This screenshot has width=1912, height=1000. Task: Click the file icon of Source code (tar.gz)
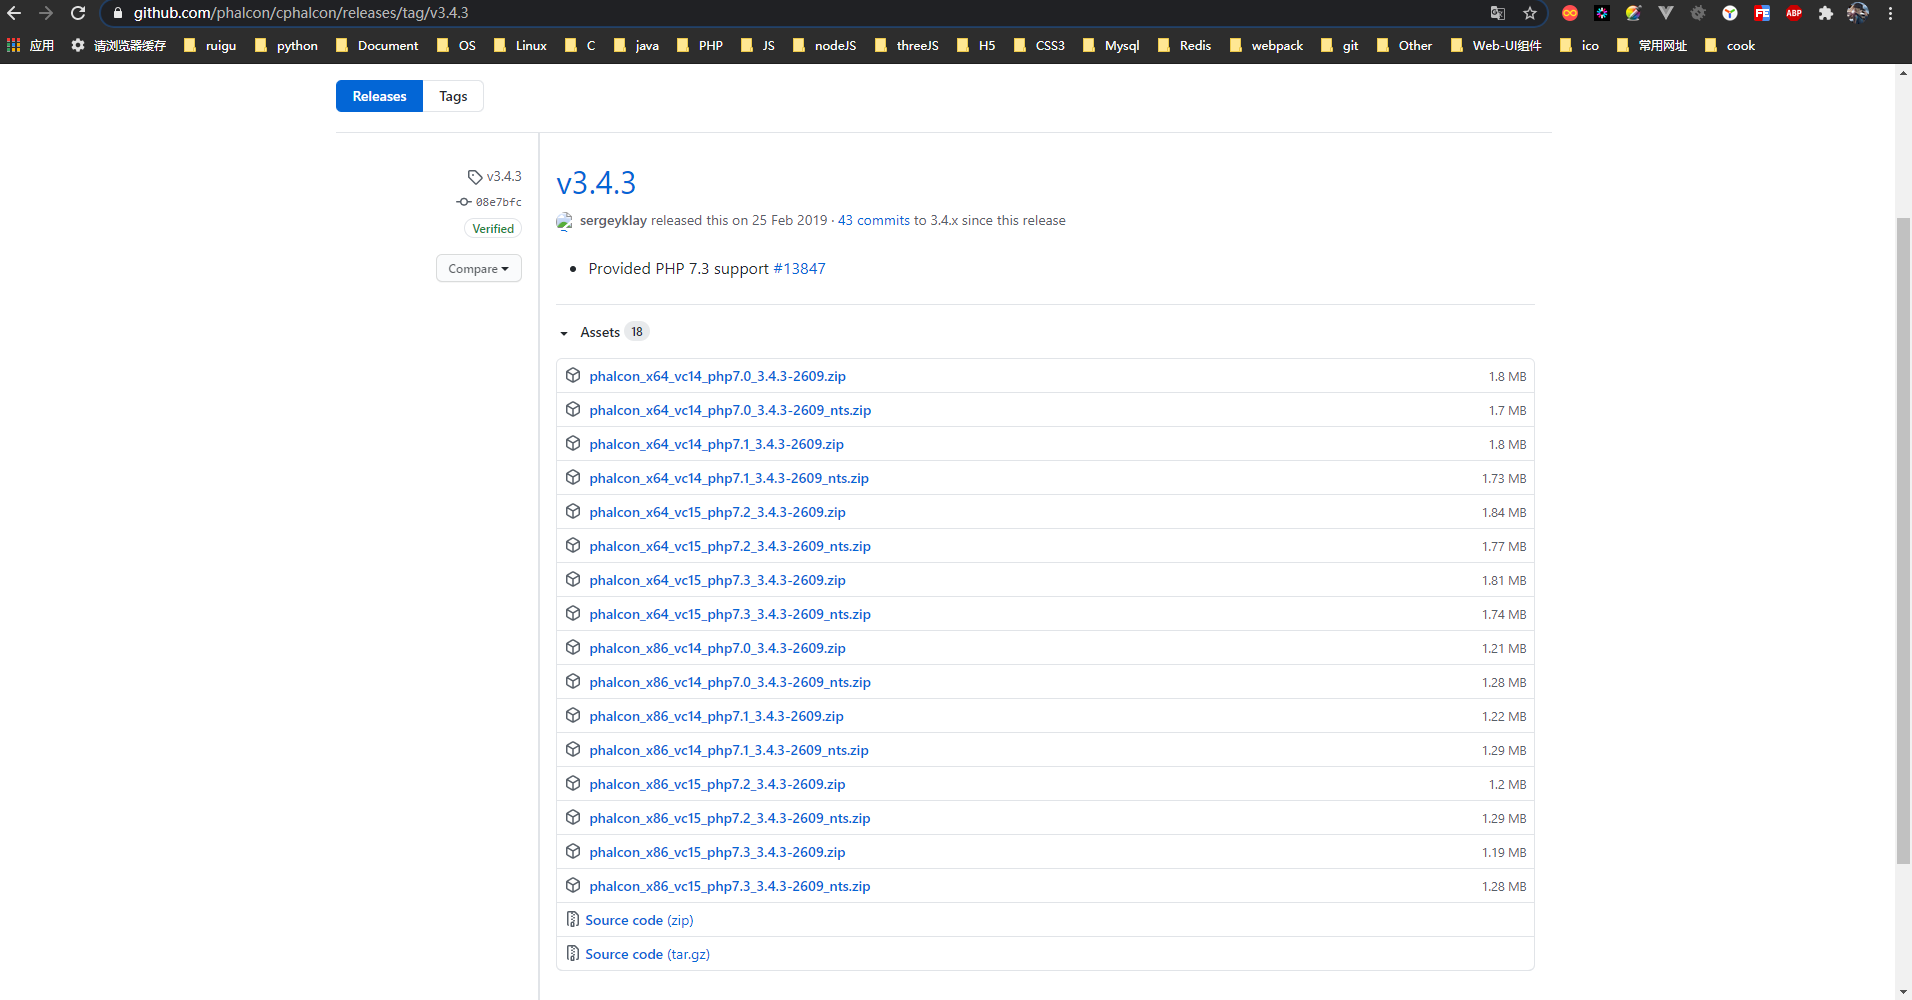[x=573, y=953]
